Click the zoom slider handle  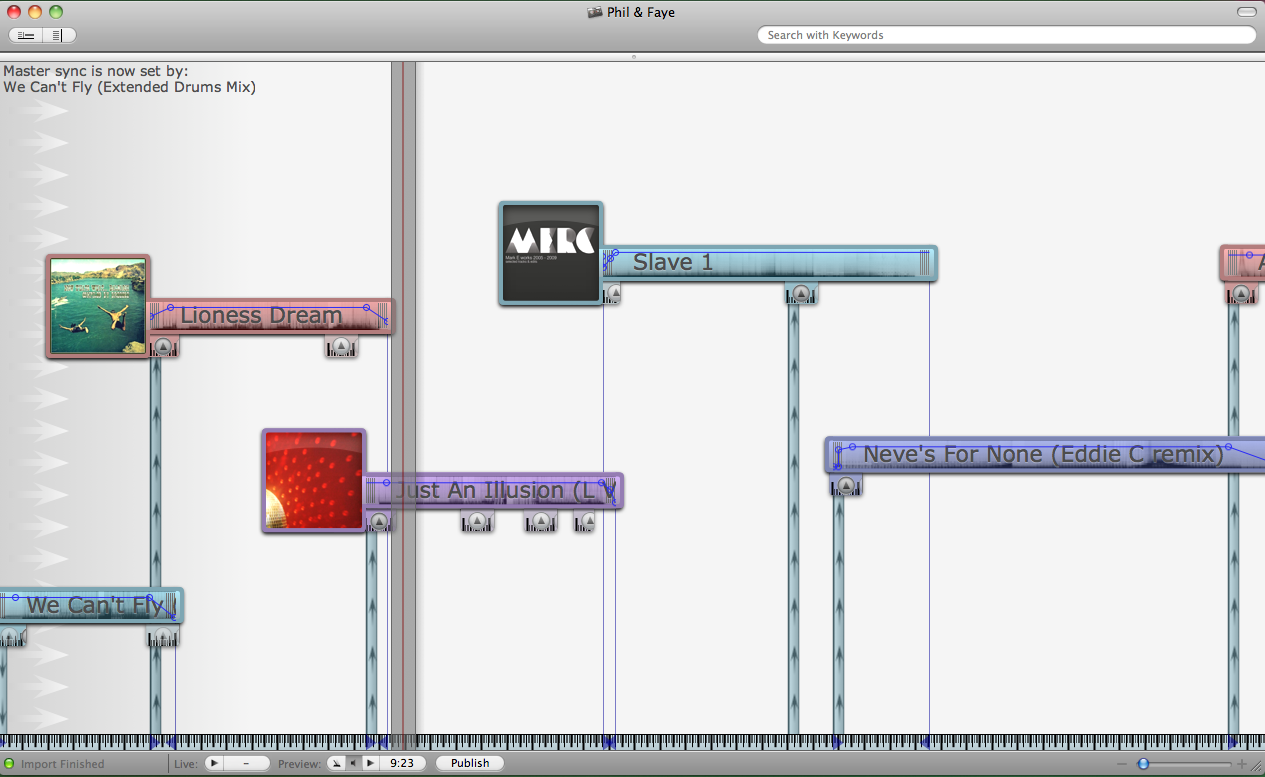click(1143, 764)
